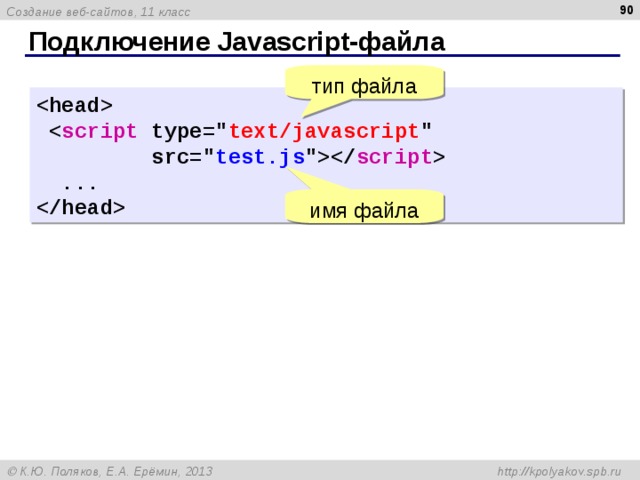Click the ellipsis "..." line in the code
Viewport: 640px width, 480px height.
coord(80,187)
